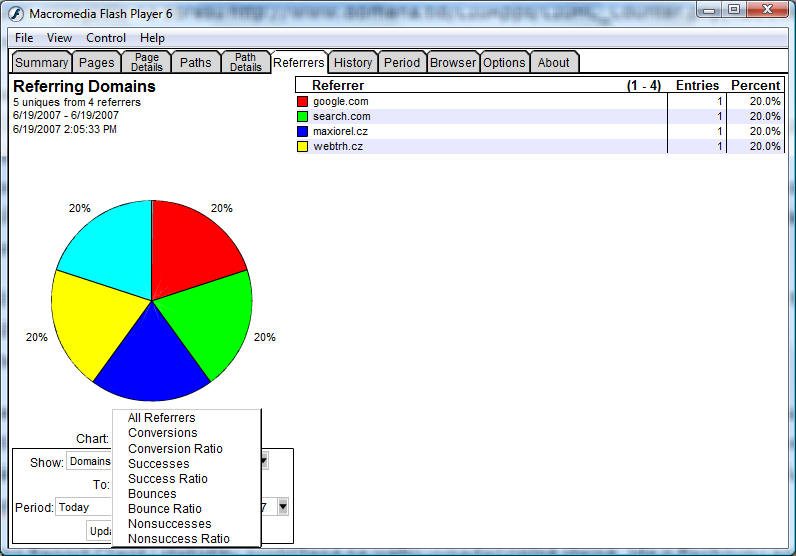
Task: Select the google.com referrer row
Action: [540, 102]
